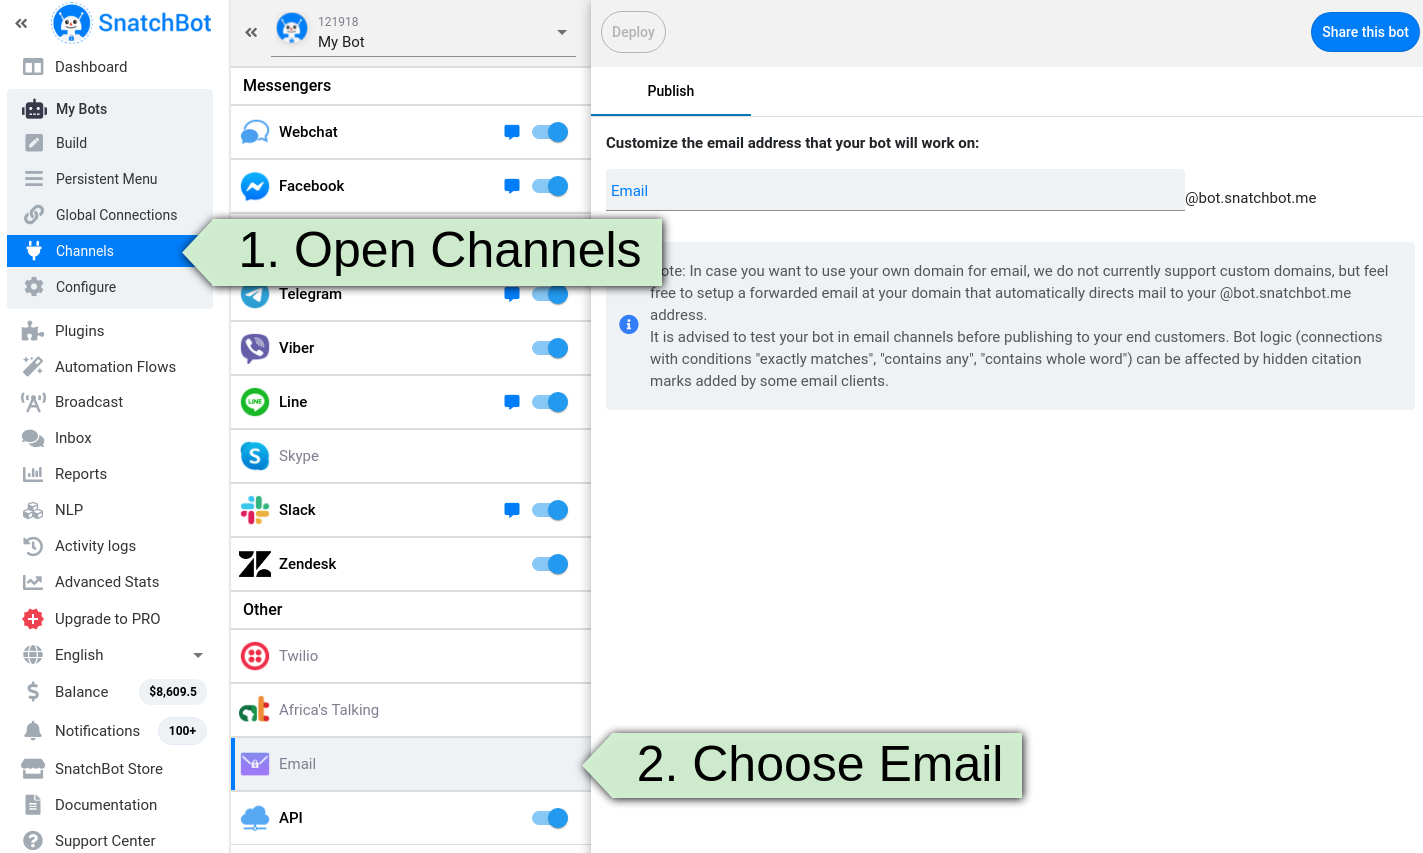
Task: Select the Slack channel row
Action: 410,510
